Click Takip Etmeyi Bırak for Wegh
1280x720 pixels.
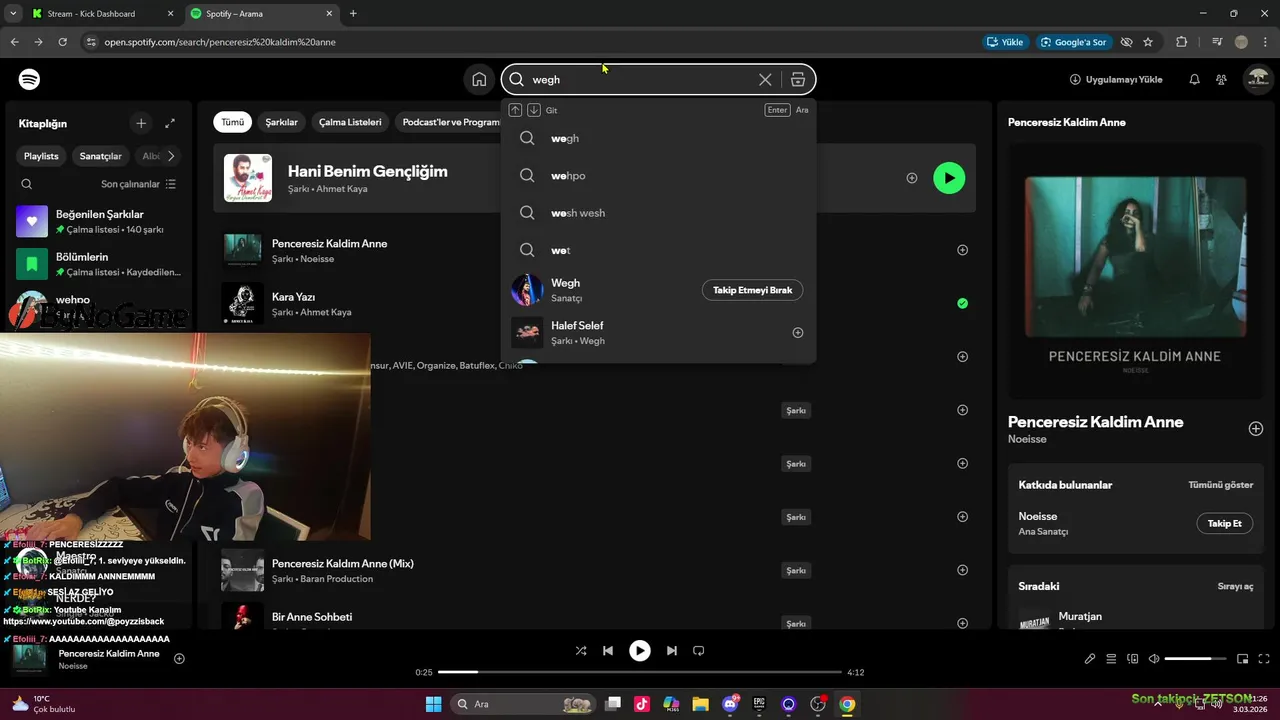(752, 290)
